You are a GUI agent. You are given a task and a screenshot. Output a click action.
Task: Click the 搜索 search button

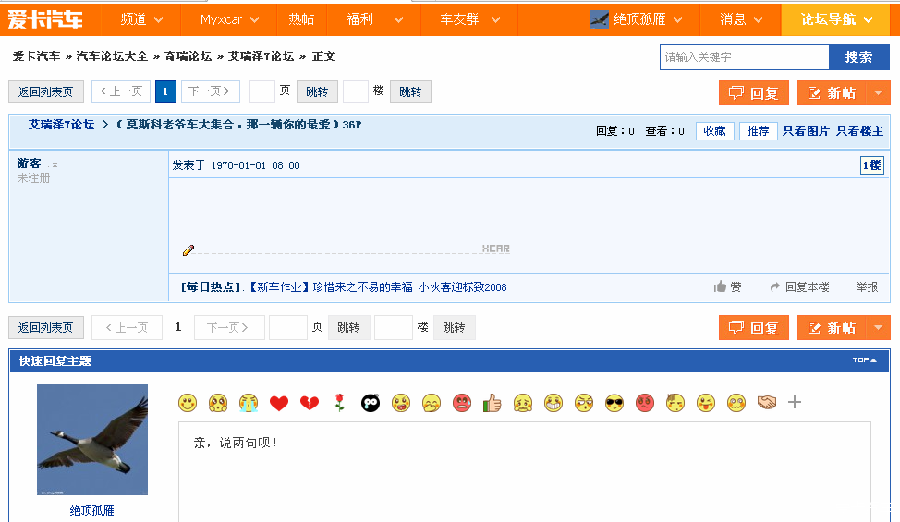click(x=859, y=57)
